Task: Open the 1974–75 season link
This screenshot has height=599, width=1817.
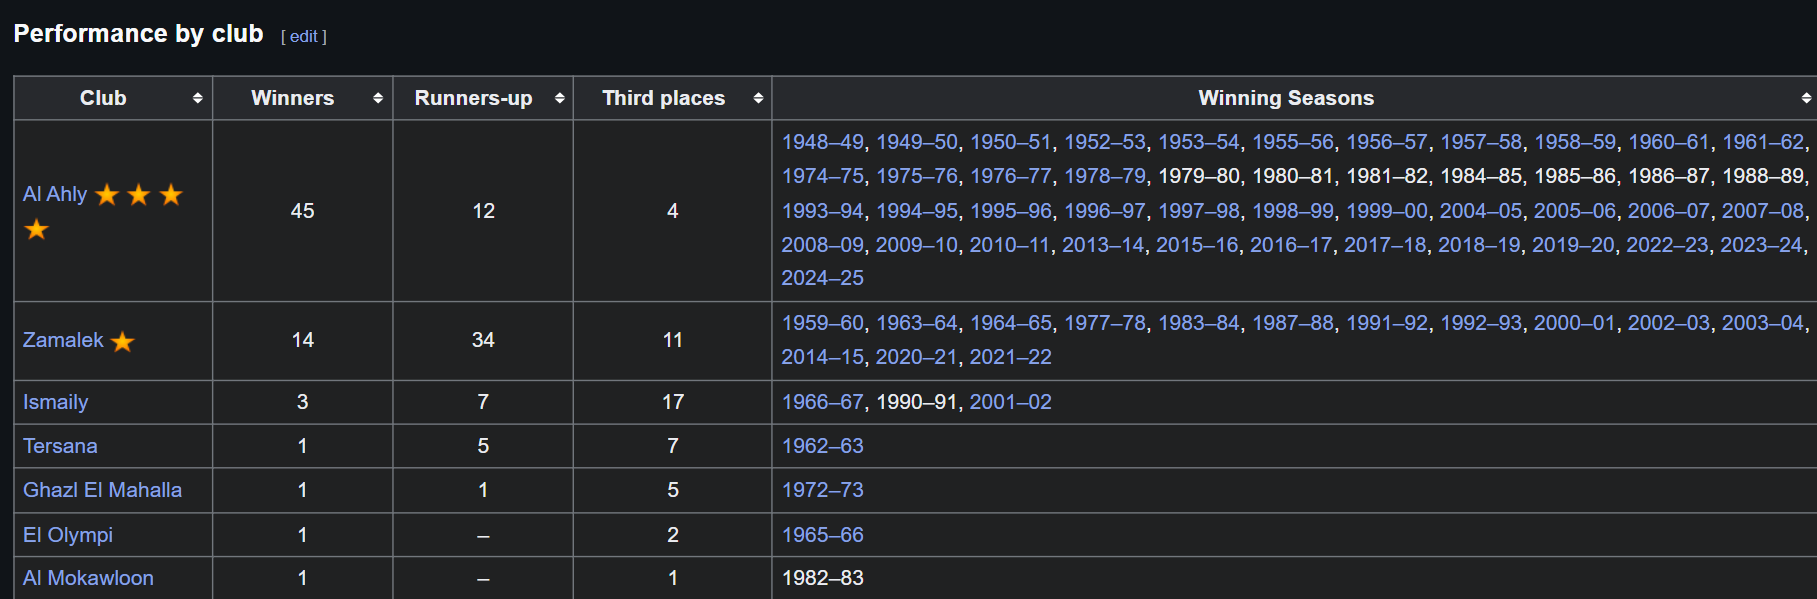Action: tap(822, 176)
